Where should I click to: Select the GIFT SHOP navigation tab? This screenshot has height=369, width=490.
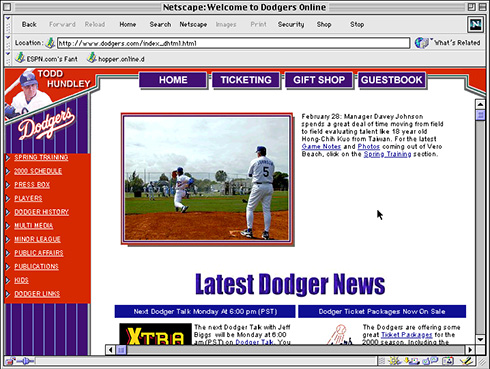click(x=319, y=80)
